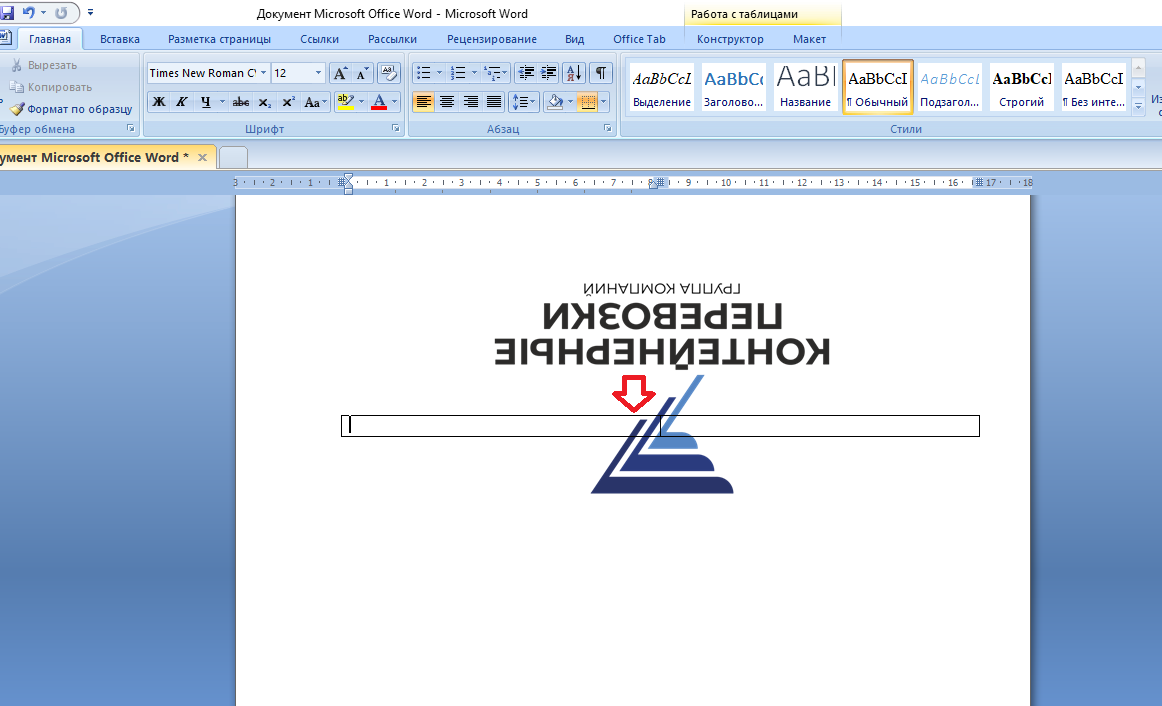The image size is (1162, 706).
Task: Open the Вставка ribbon tab
Action: pos(119,39)
